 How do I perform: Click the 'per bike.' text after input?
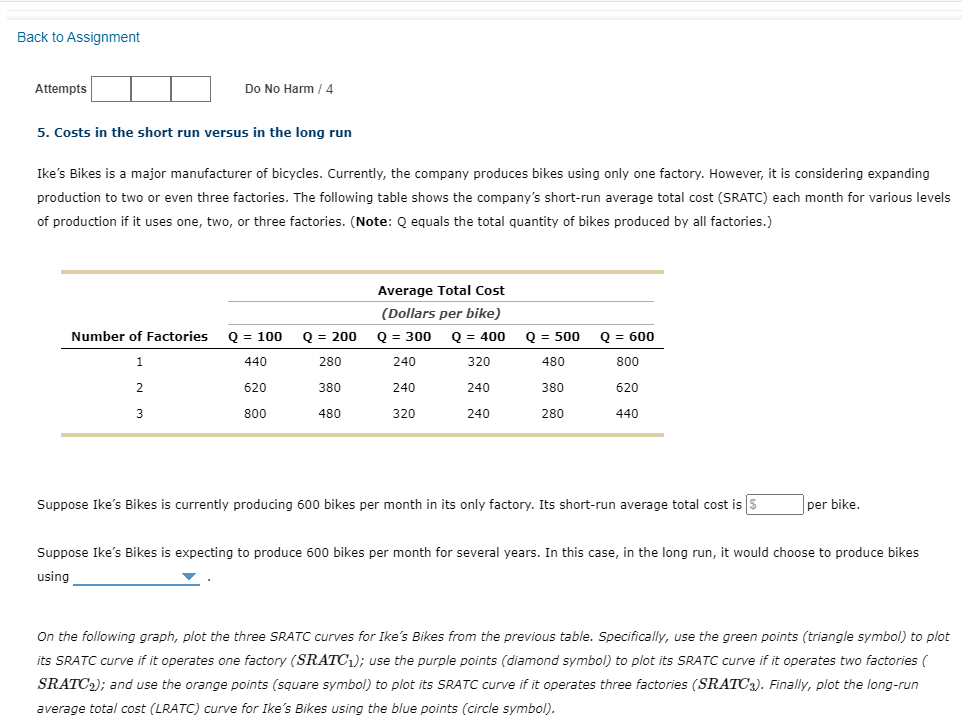(833, 504)
